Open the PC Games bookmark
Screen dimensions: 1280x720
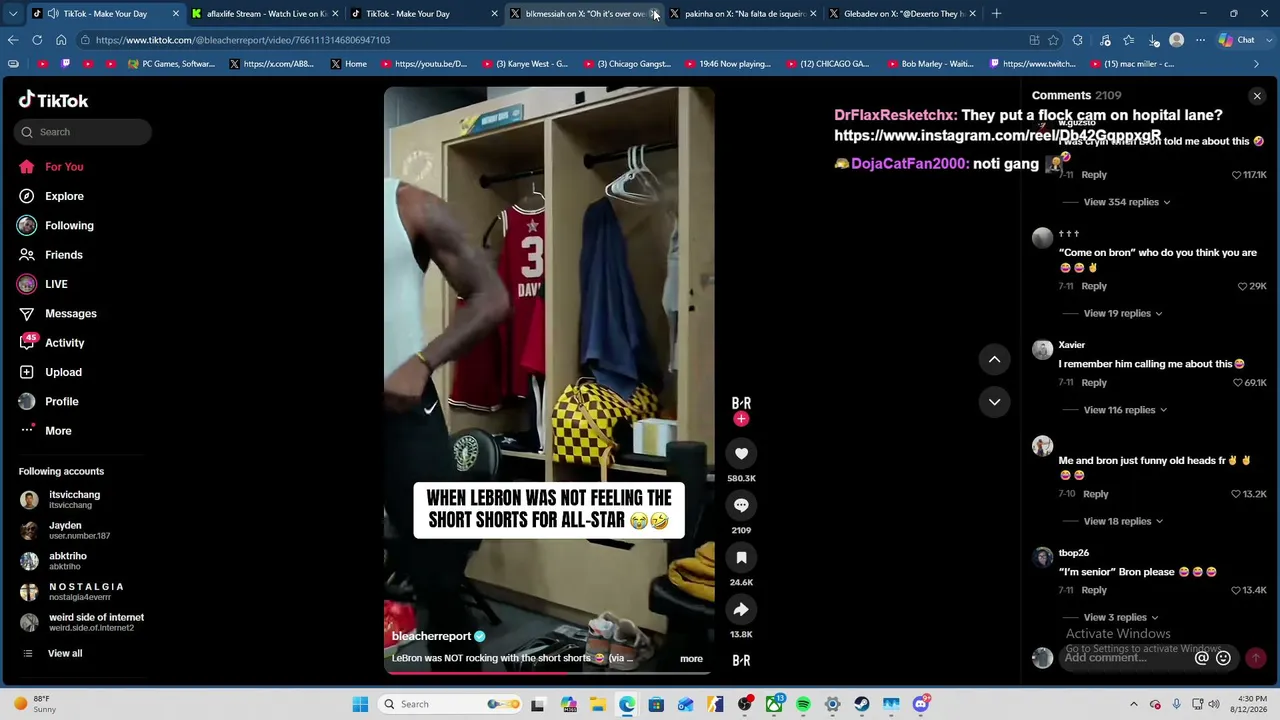pos(171,64)
